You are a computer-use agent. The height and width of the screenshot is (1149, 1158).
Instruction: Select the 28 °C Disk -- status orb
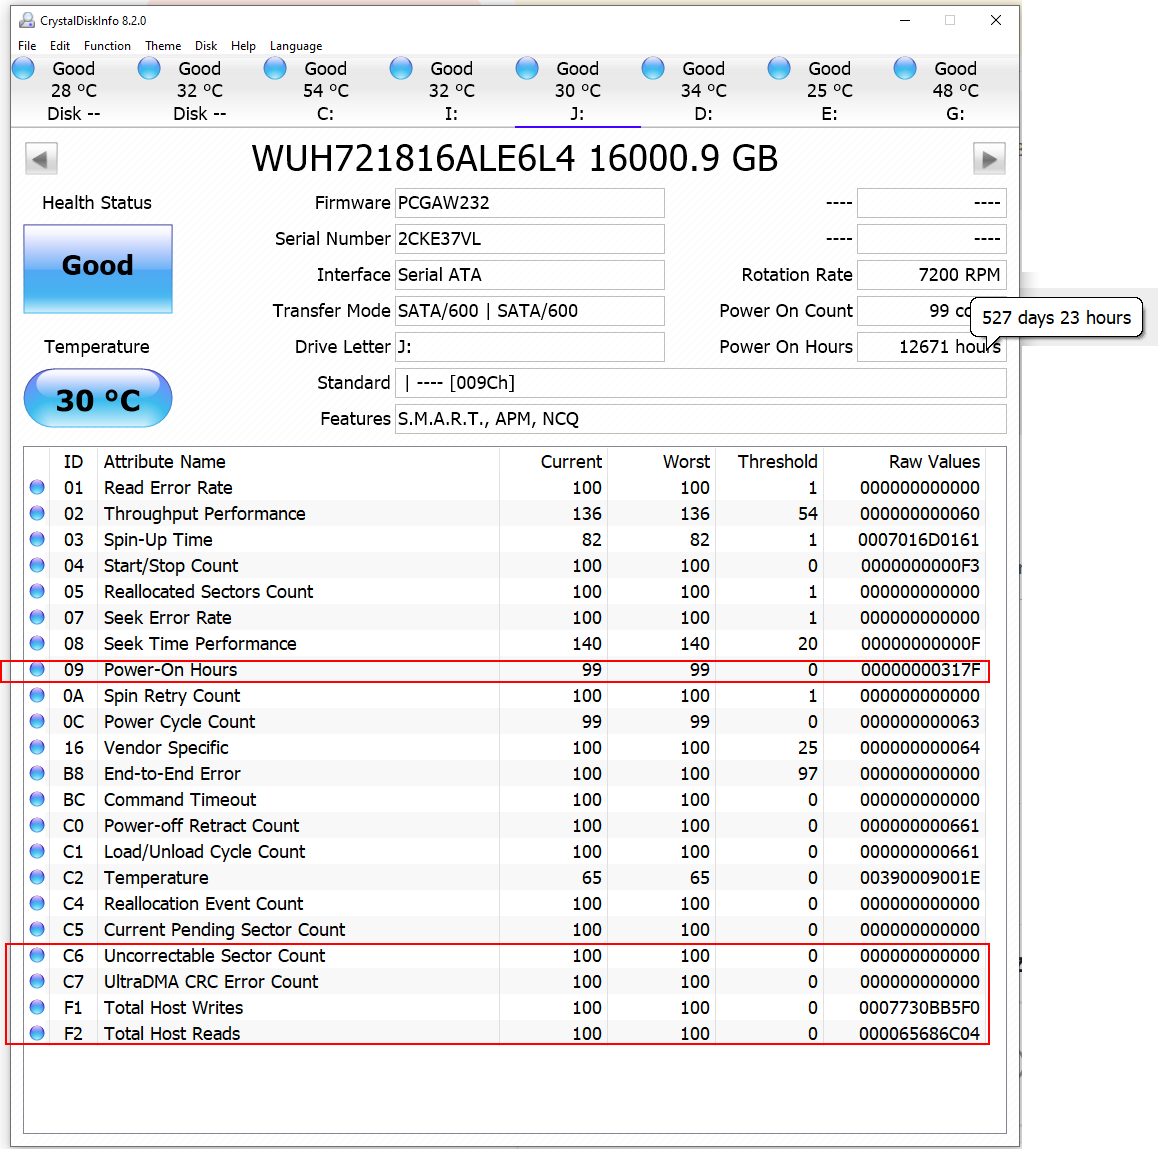(x=24, y=69)
